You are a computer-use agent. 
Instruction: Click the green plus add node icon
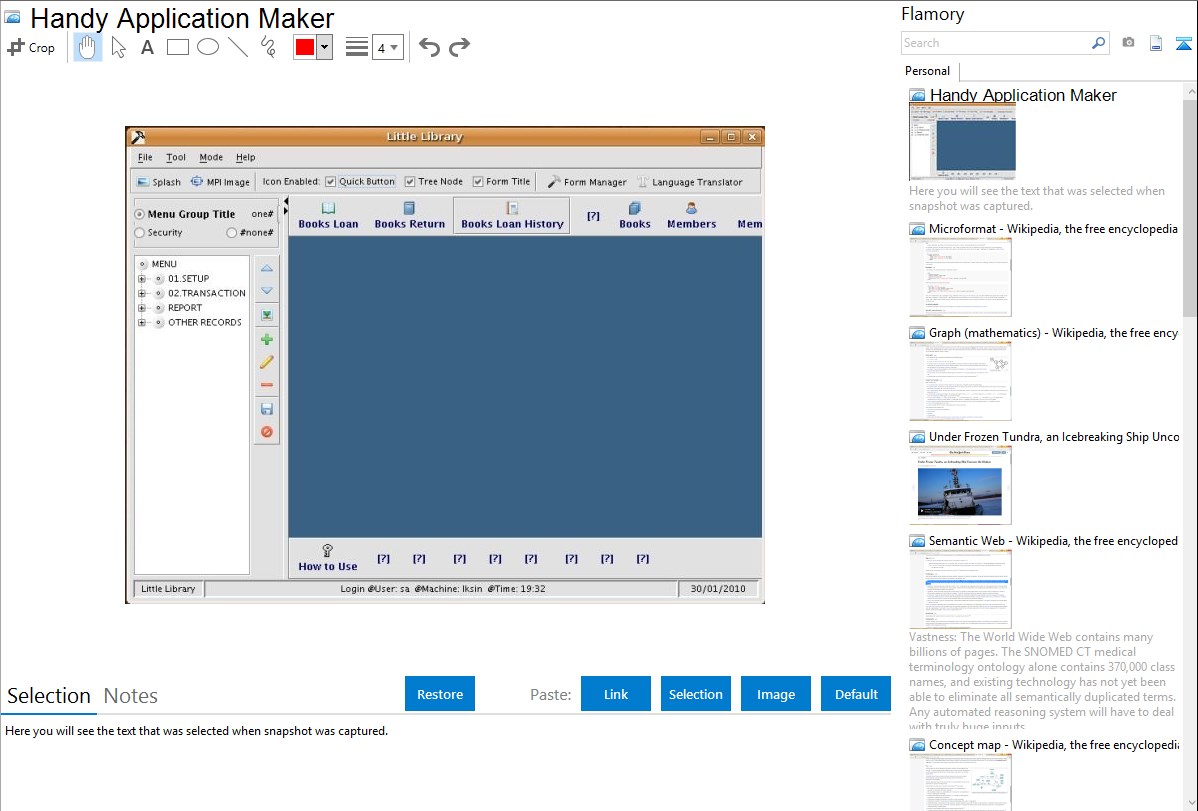(x=267, y=339)
